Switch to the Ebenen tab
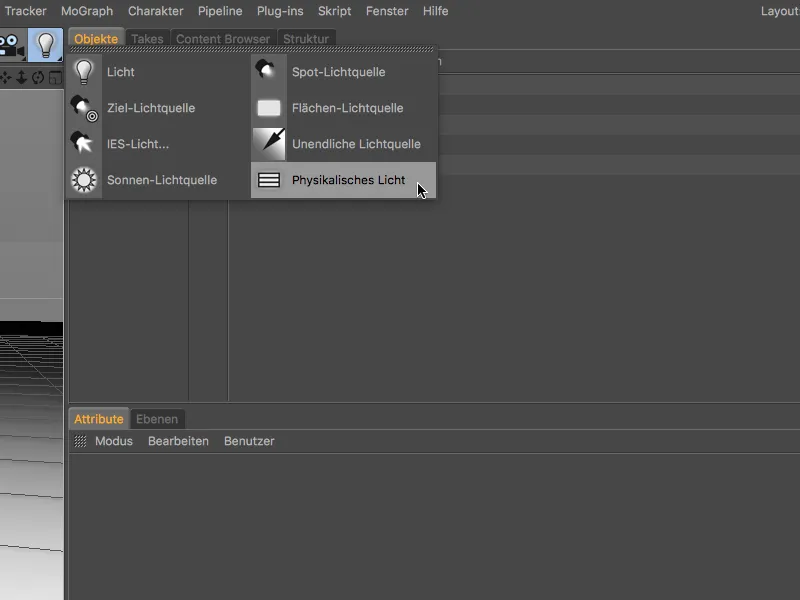The width and height of the screenshot is (800, 600). pos(158,419)
